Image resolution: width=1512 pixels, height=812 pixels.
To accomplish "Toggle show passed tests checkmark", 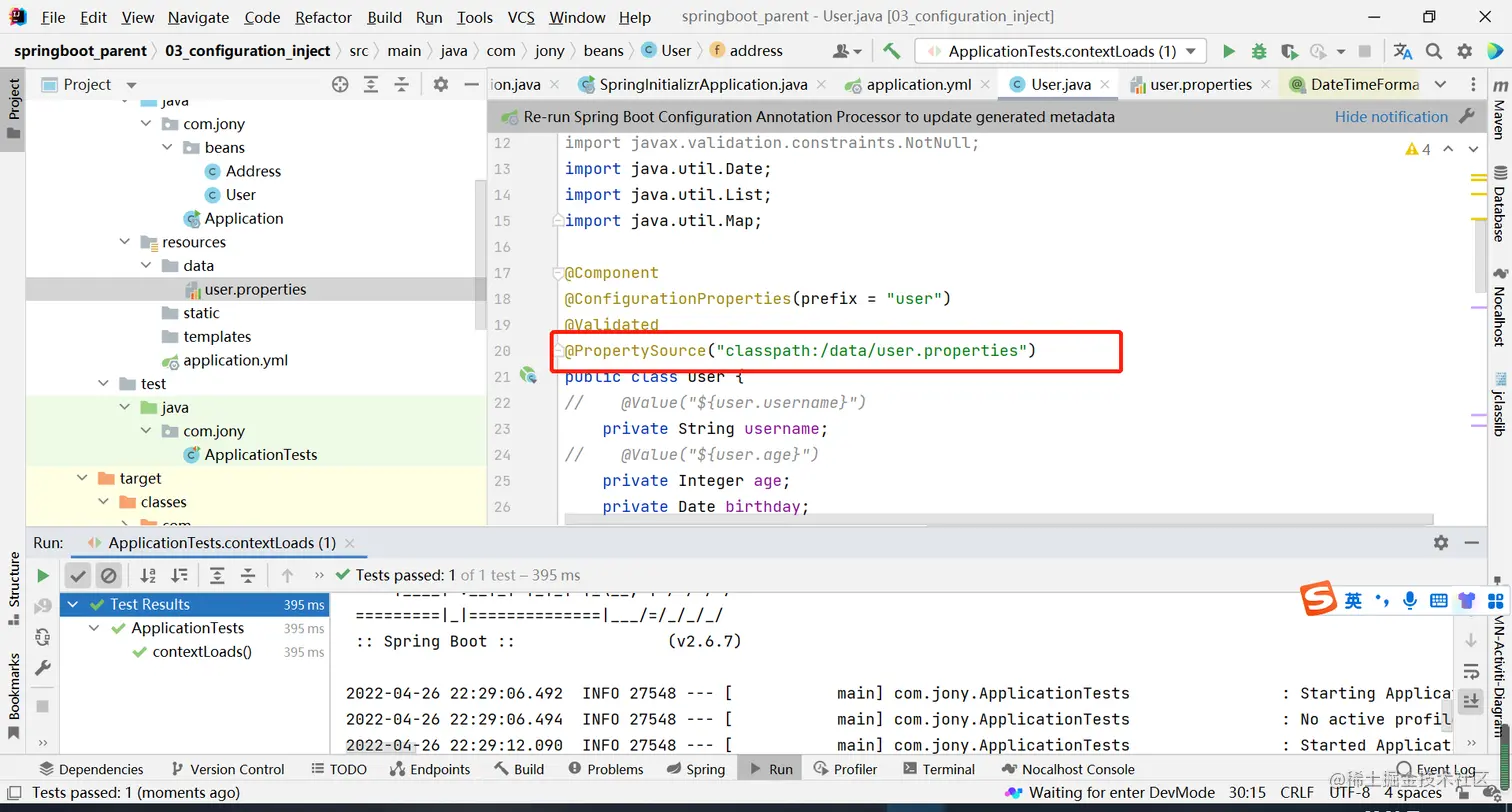I will click(78, 575).
